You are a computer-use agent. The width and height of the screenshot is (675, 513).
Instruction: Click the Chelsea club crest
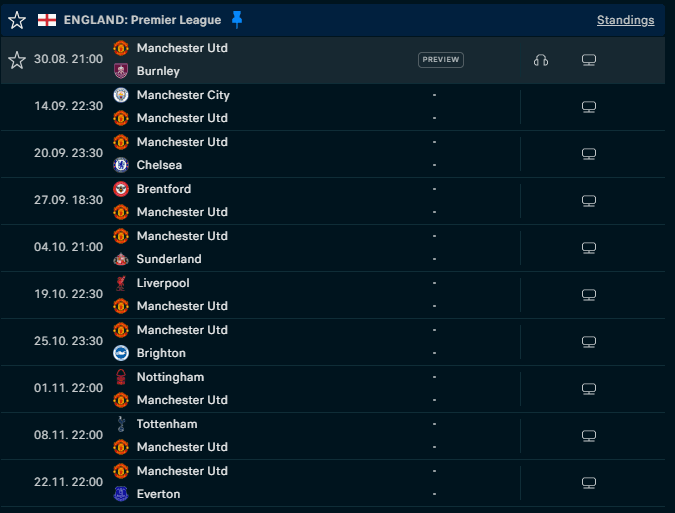coord(121,165)
